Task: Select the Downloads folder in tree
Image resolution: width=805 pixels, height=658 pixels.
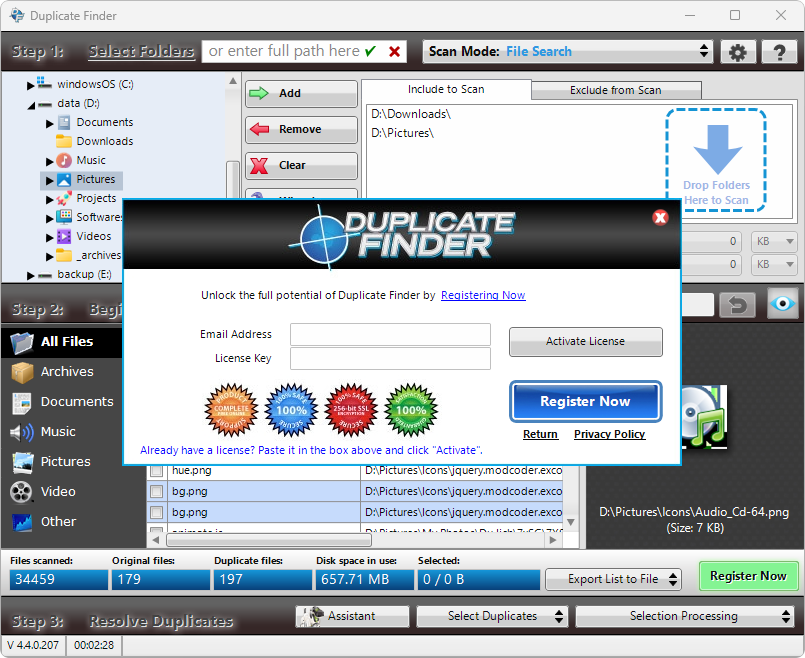Action: coord(105,141)
